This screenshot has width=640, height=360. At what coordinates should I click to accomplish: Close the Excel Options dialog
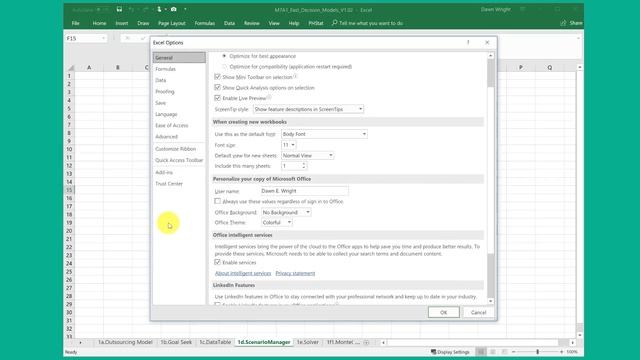pyautogui.click(x=487, y=42)
